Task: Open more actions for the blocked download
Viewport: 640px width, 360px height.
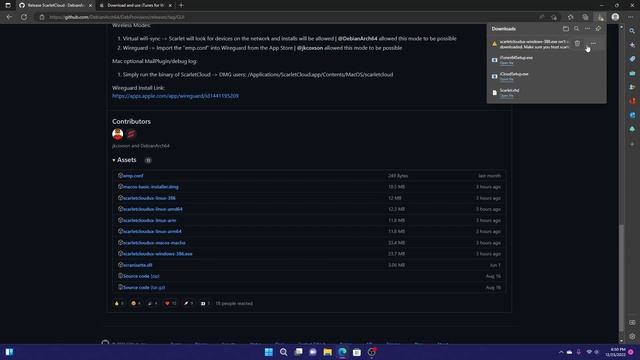Action: 593,43
